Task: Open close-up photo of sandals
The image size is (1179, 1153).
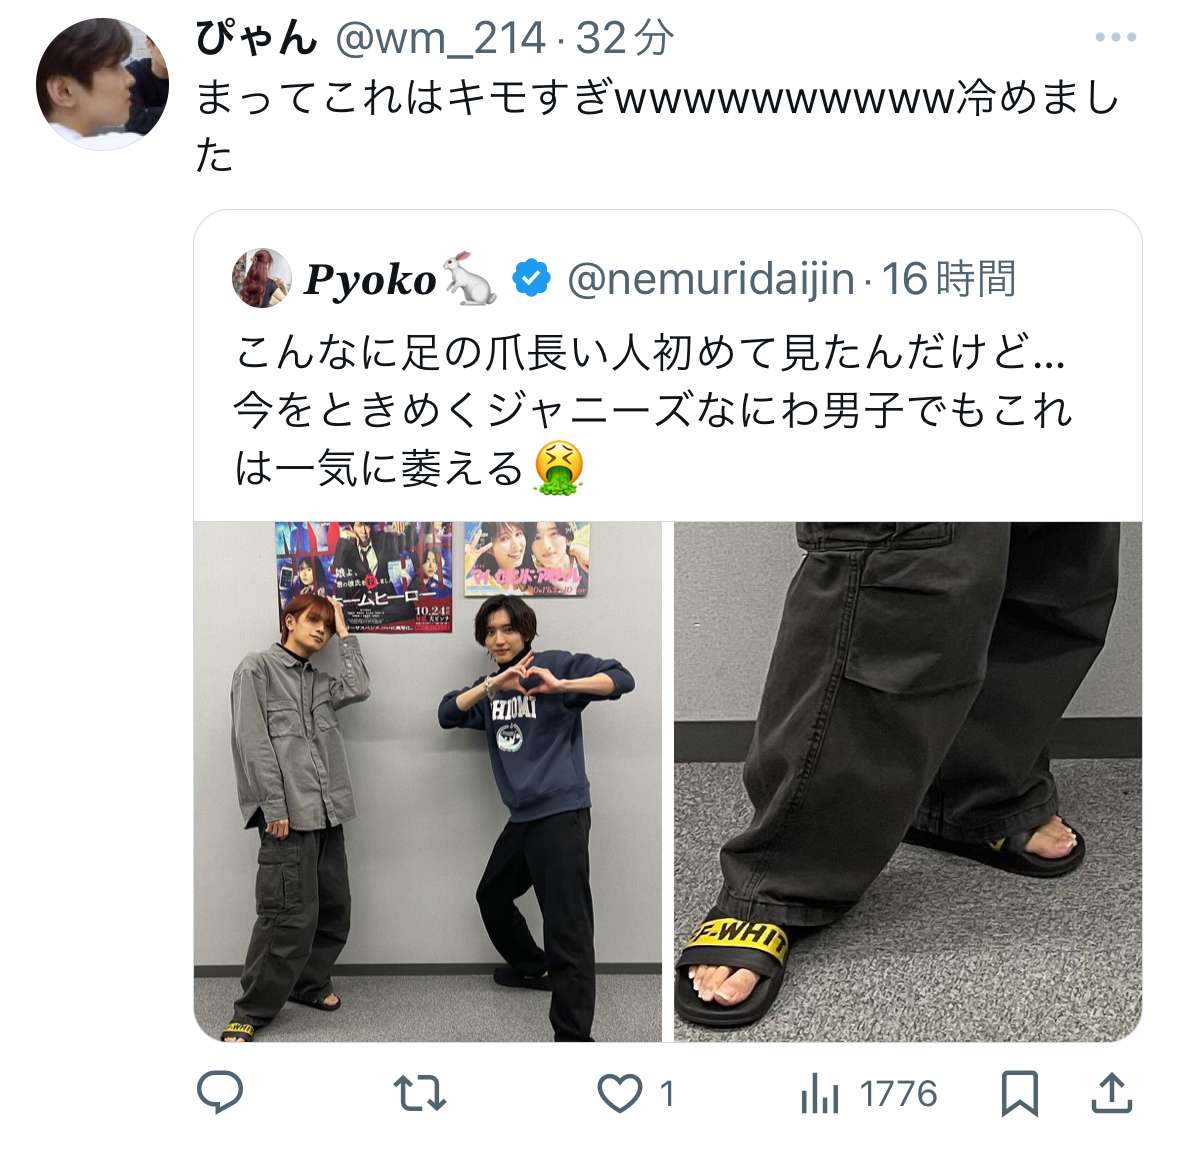Action: pyautogui.click(x=908, y=781)
